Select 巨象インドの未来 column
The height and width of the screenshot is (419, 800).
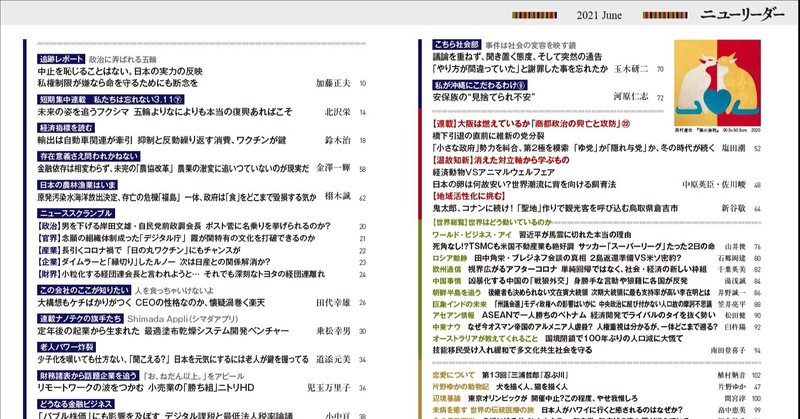tap(460, 304)
